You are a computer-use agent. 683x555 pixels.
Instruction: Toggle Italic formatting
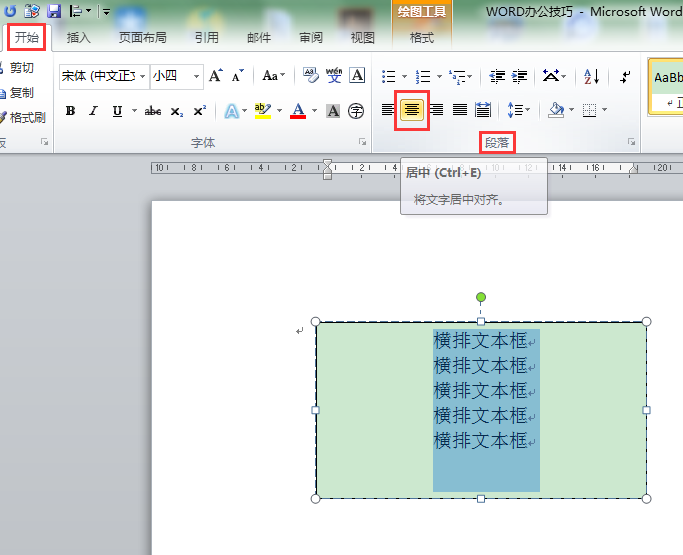93,111
